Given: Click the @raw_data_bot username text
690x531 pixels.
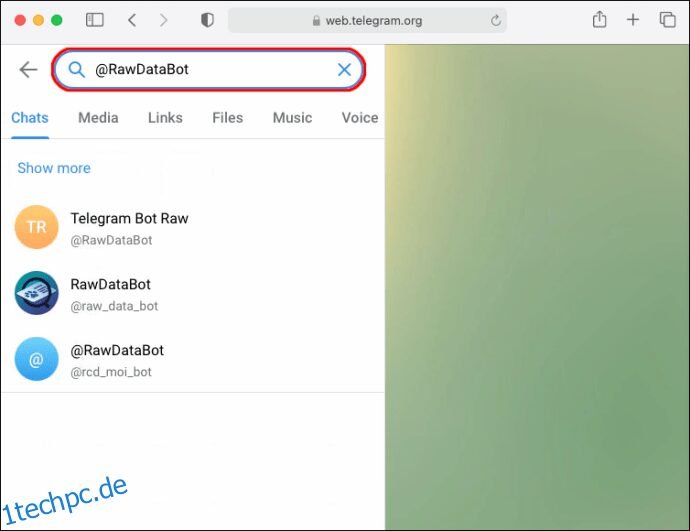Looking at the screenshot, I should point(114,306).
